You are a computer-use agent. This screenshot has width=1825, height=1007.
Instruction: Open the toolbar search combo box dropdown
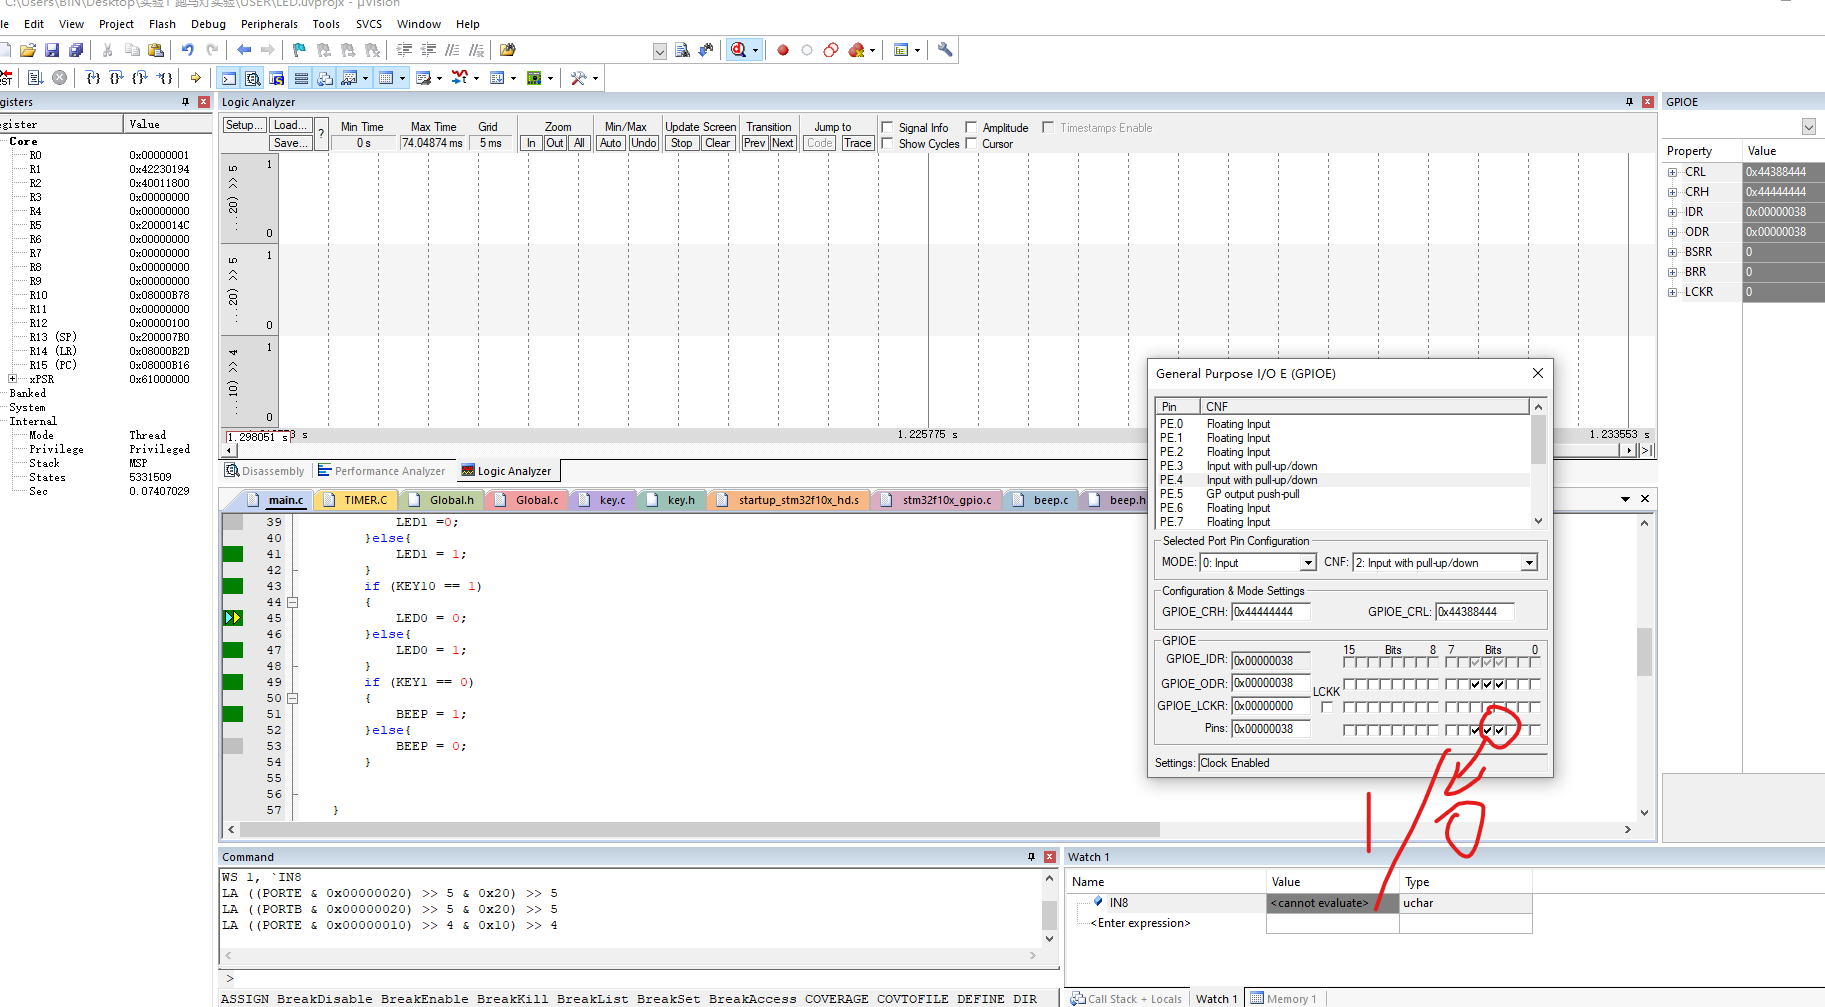tap(660, 51)
